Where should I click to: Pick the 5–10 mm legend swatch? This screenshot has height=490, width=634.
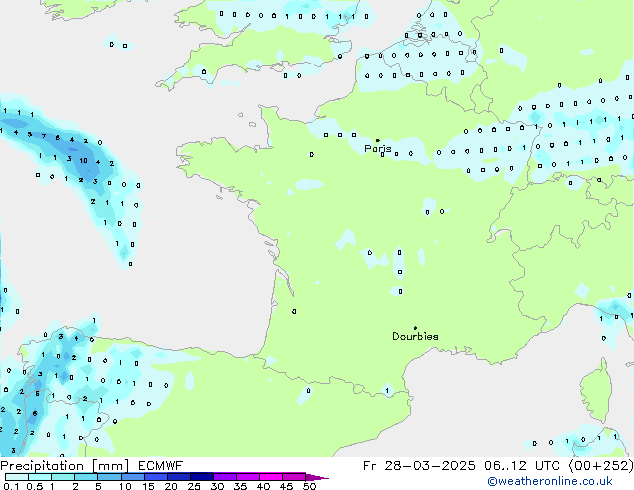[x=109, y=477]
